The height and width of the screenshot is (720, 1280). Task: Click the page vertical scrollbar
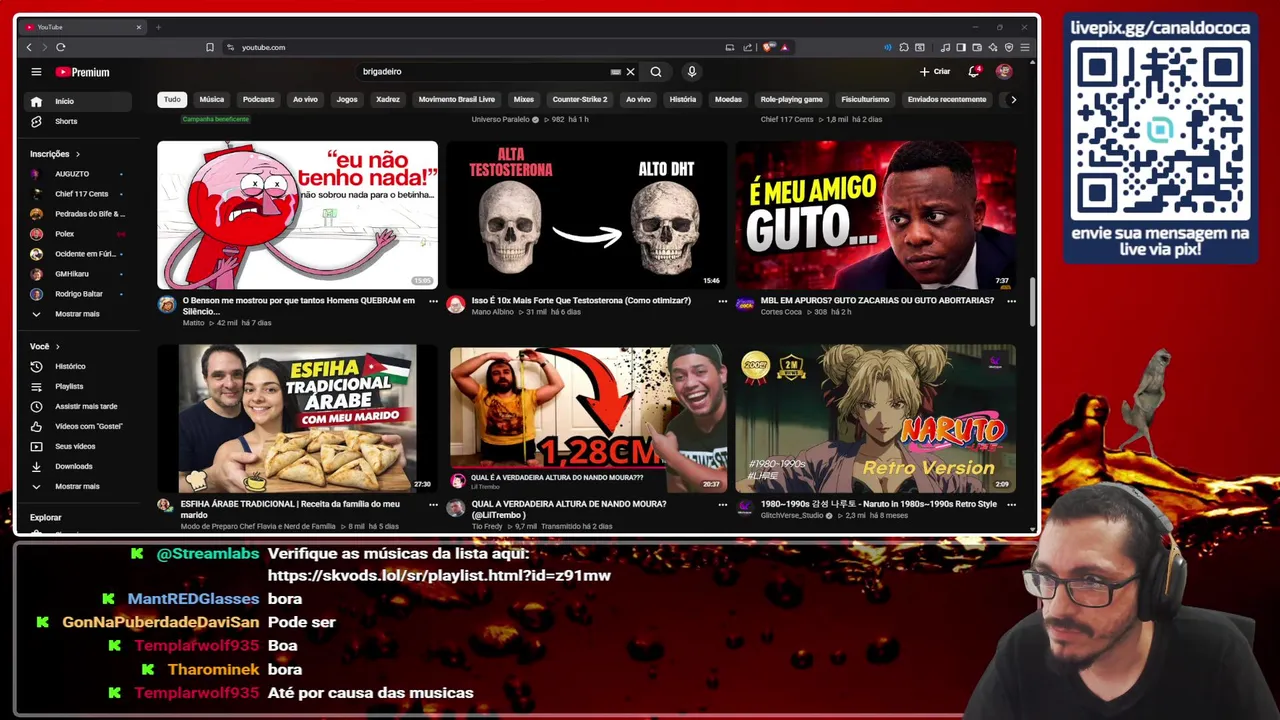point(1034,300)
